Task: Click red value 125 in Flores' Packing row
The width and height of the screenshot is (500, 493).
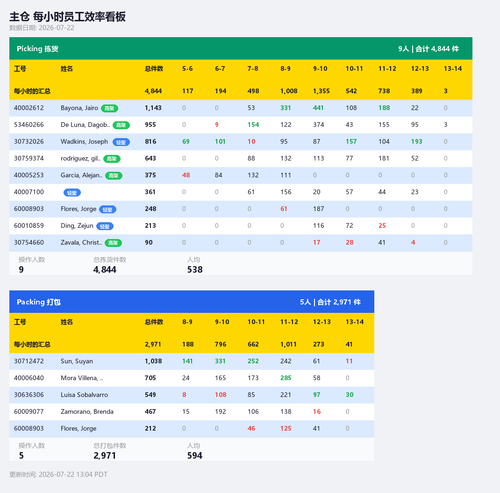Action: pyautogui.click(x=286, y=429)
